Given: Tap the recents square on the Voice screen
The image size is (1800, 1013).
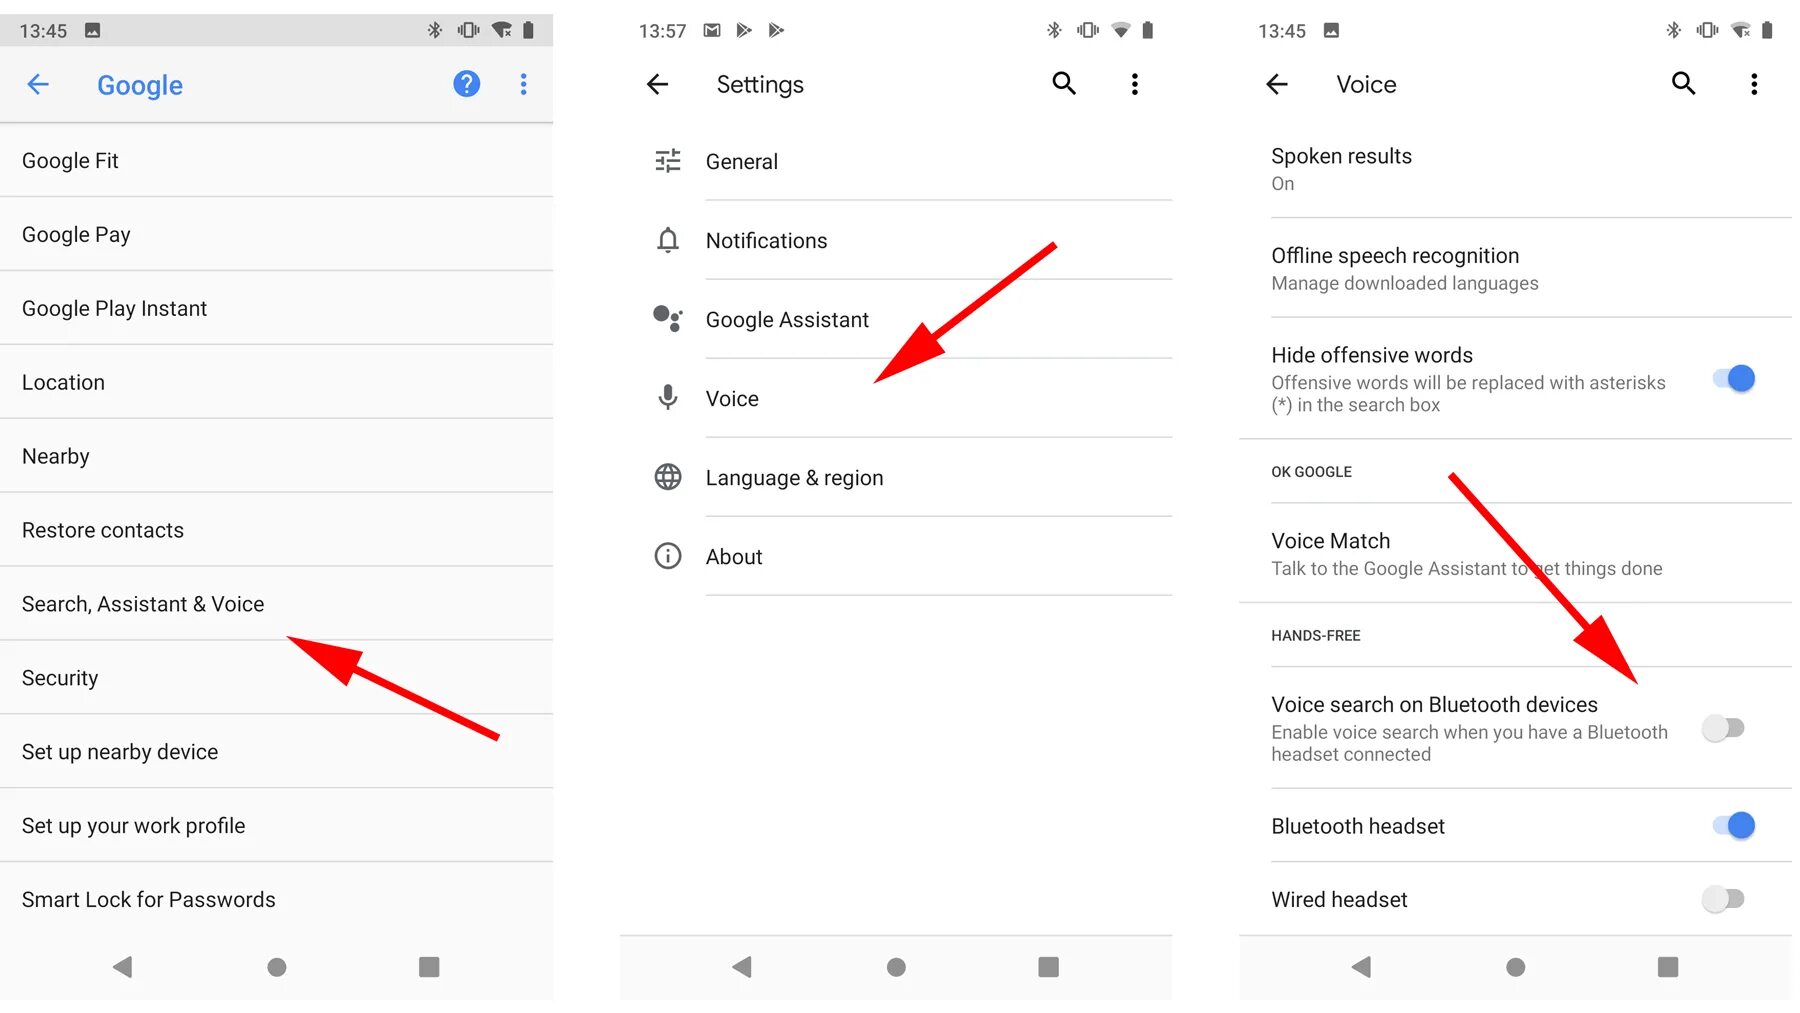Looking at the screenshot, I should 1668,967.
